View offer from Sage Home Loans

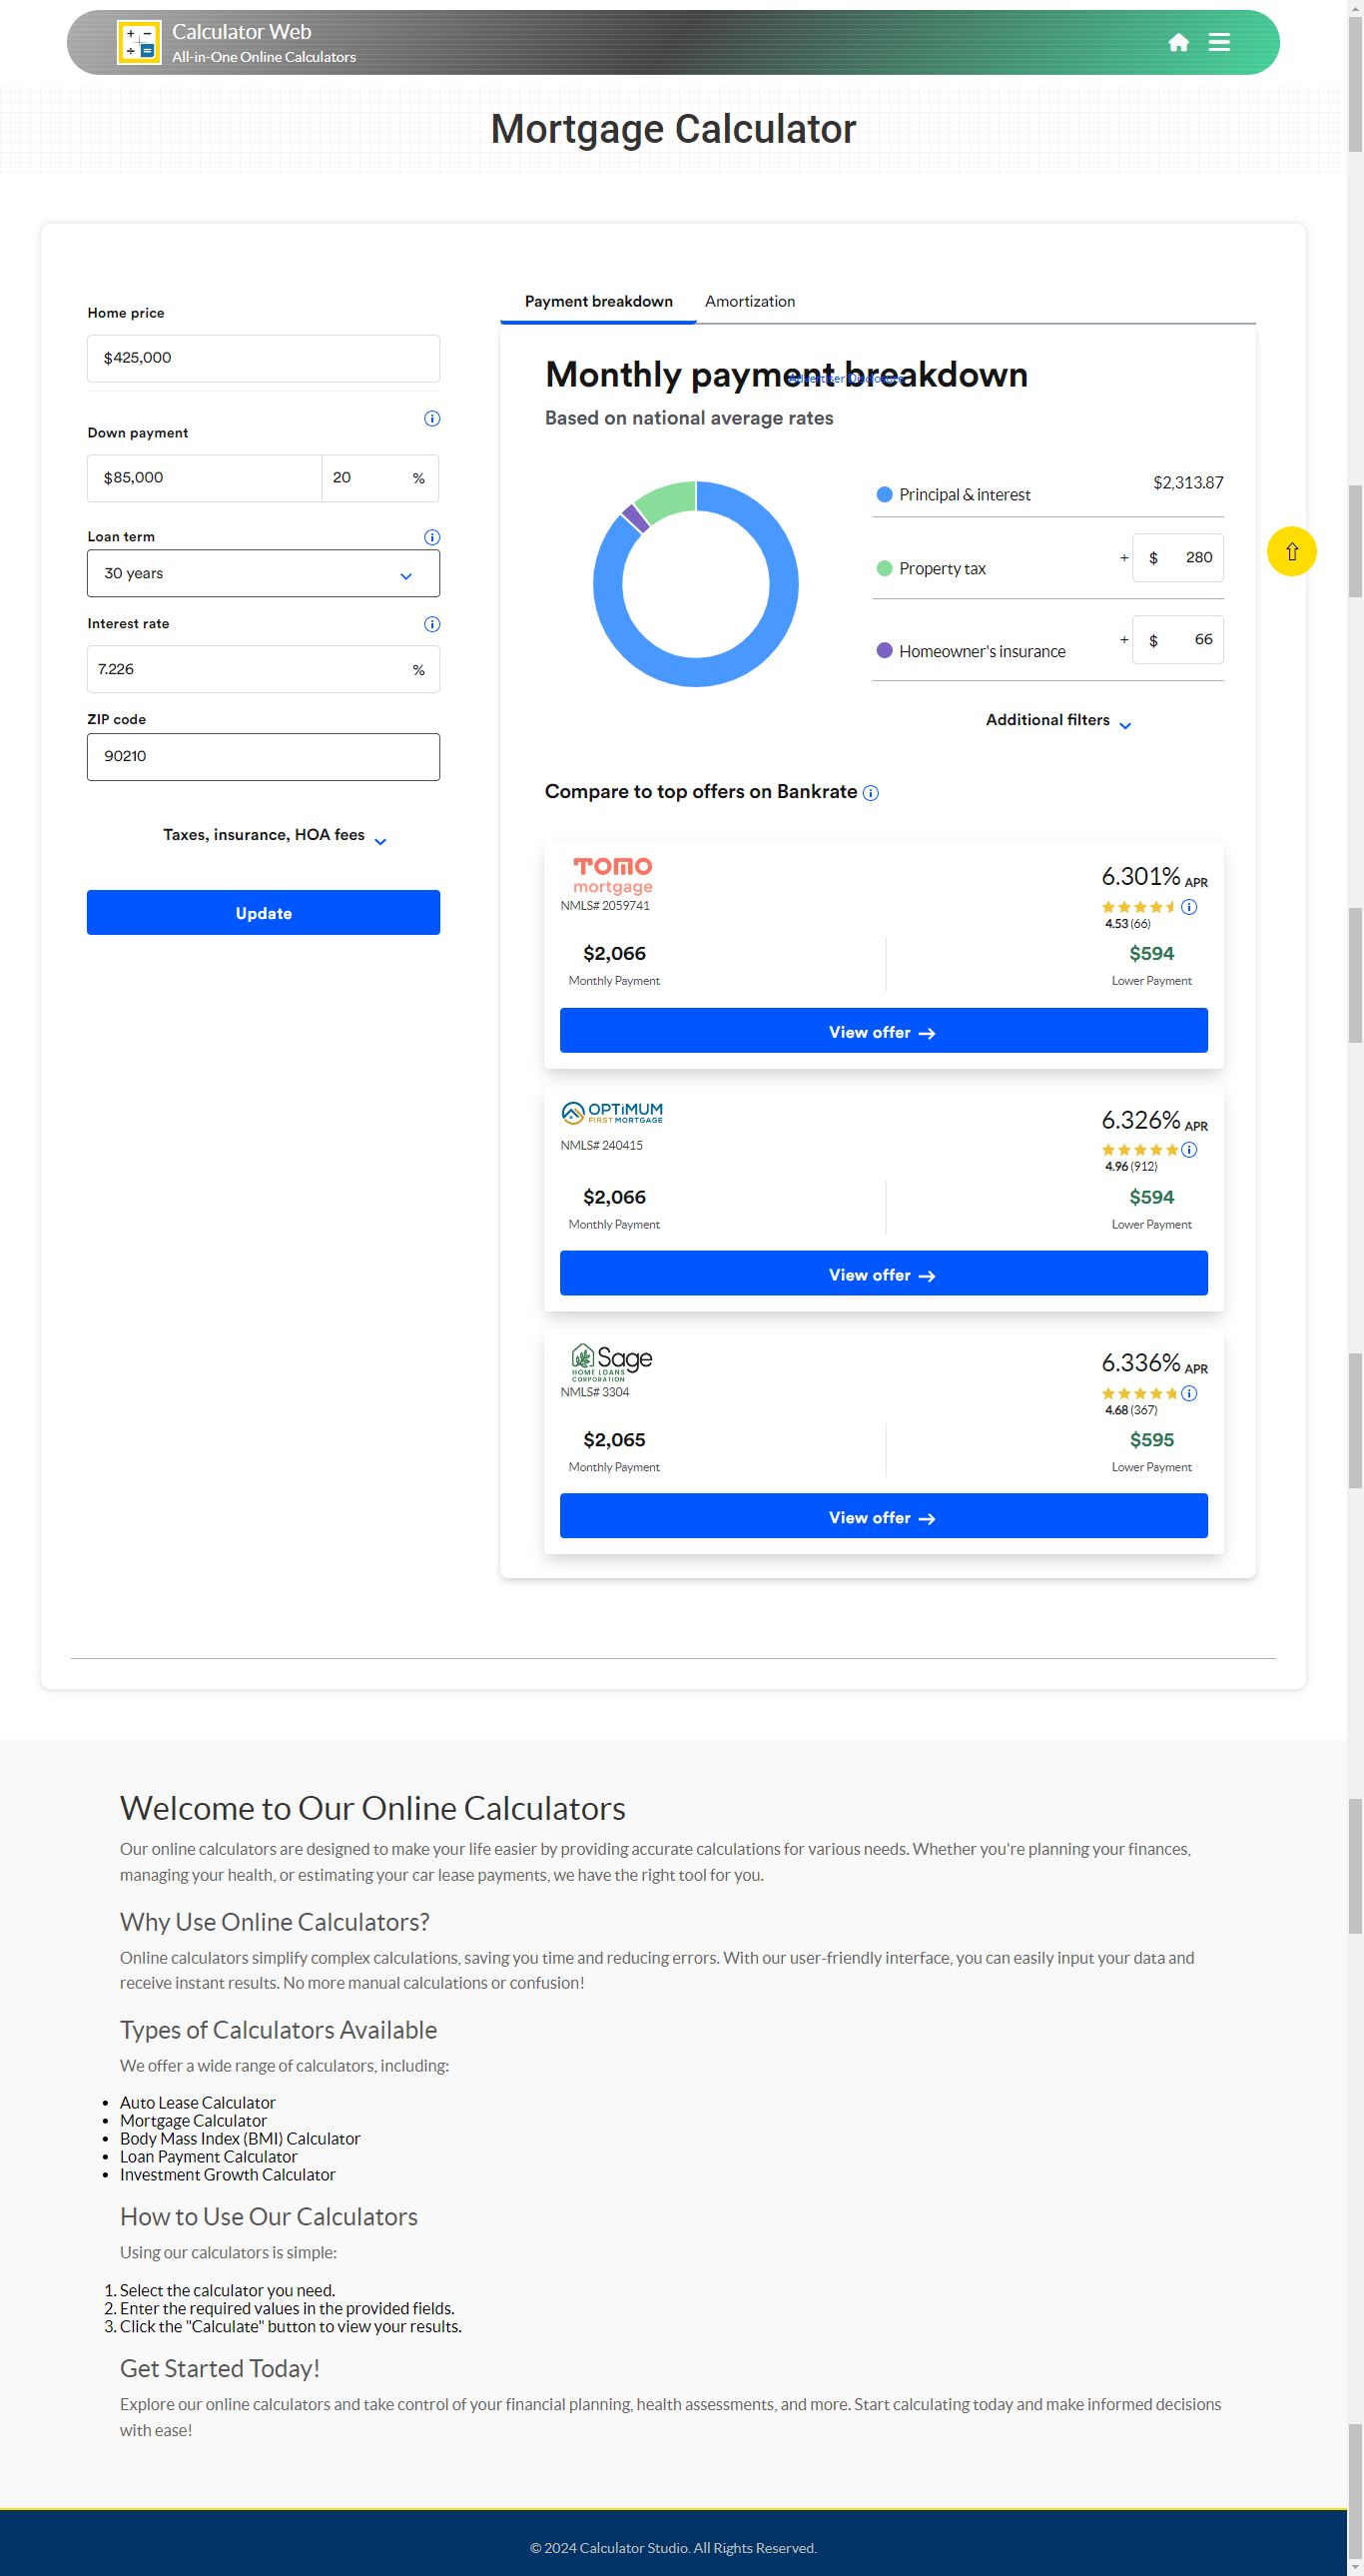pyautogui.click(x=883, y=1516)
